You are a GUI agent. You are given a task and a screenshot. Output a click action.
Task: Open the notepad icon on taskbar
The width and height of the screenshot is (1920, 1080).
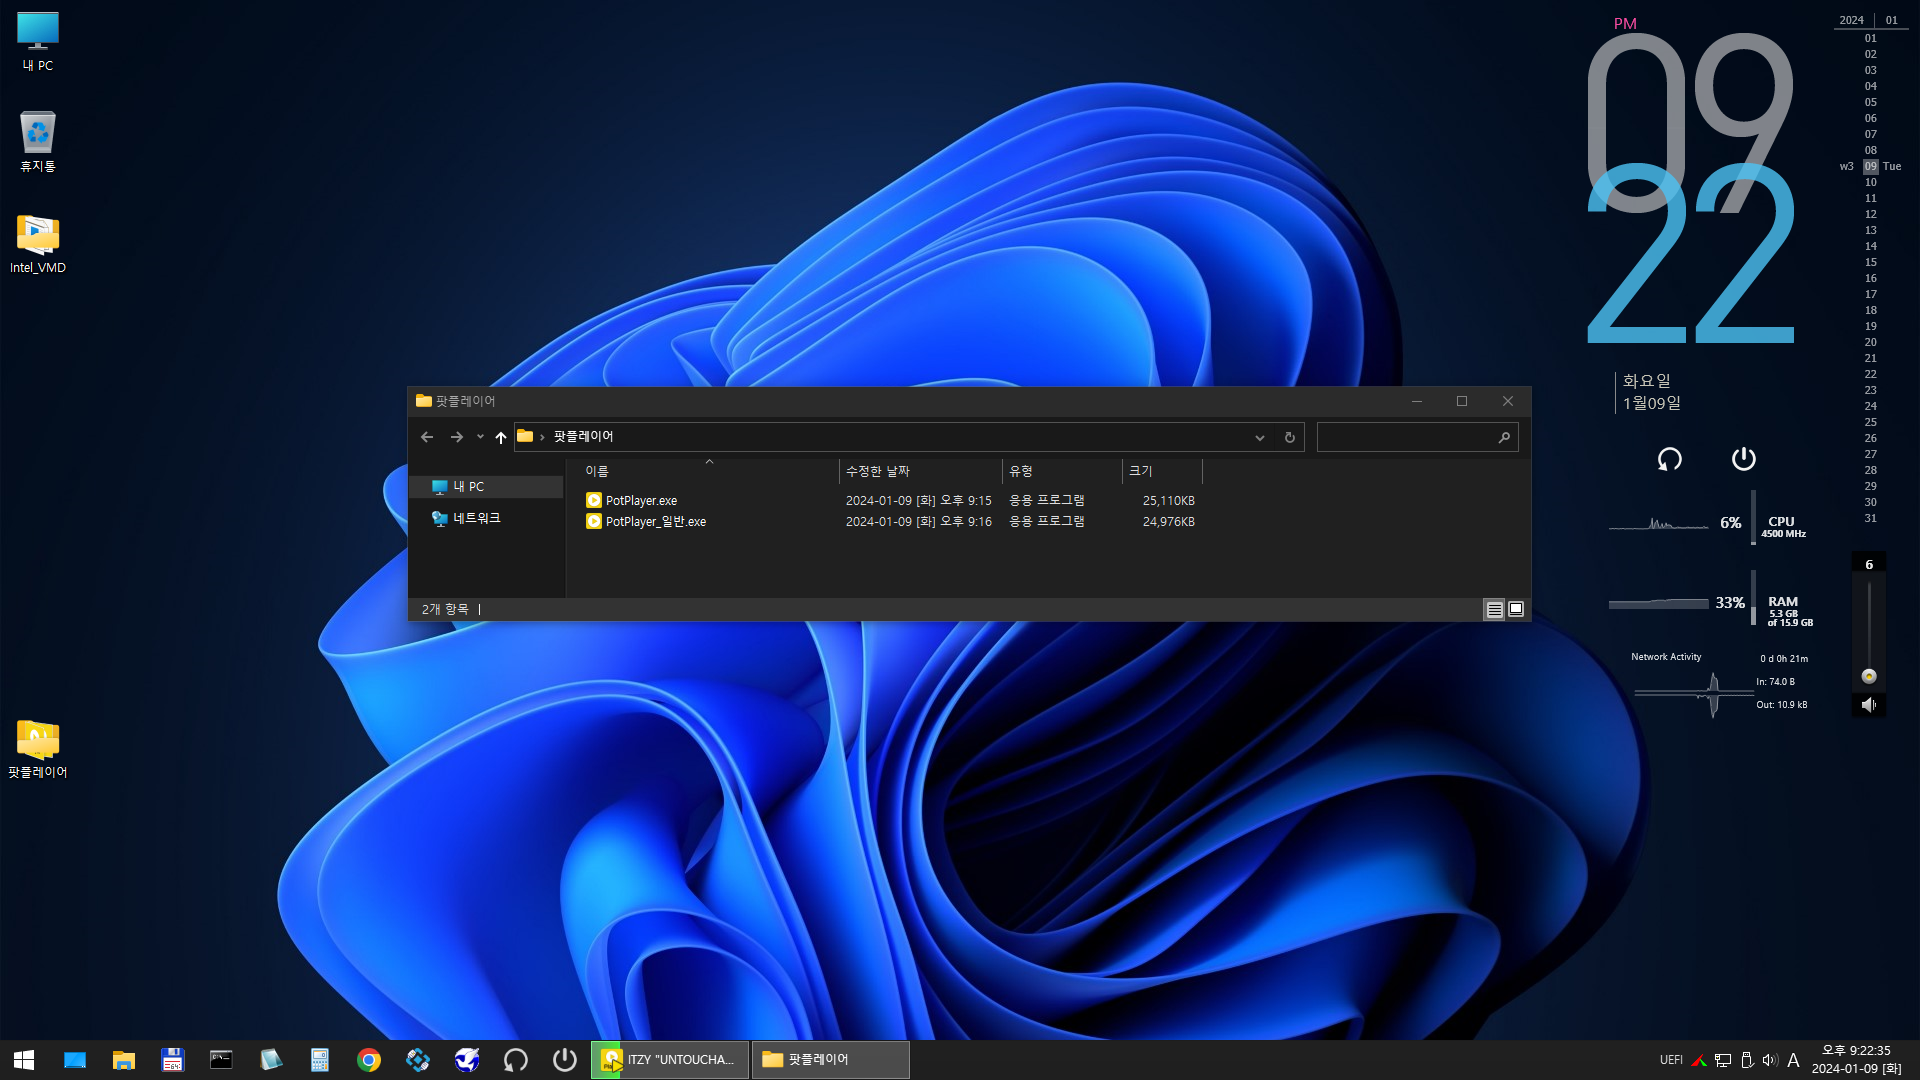pos(270,1060)
